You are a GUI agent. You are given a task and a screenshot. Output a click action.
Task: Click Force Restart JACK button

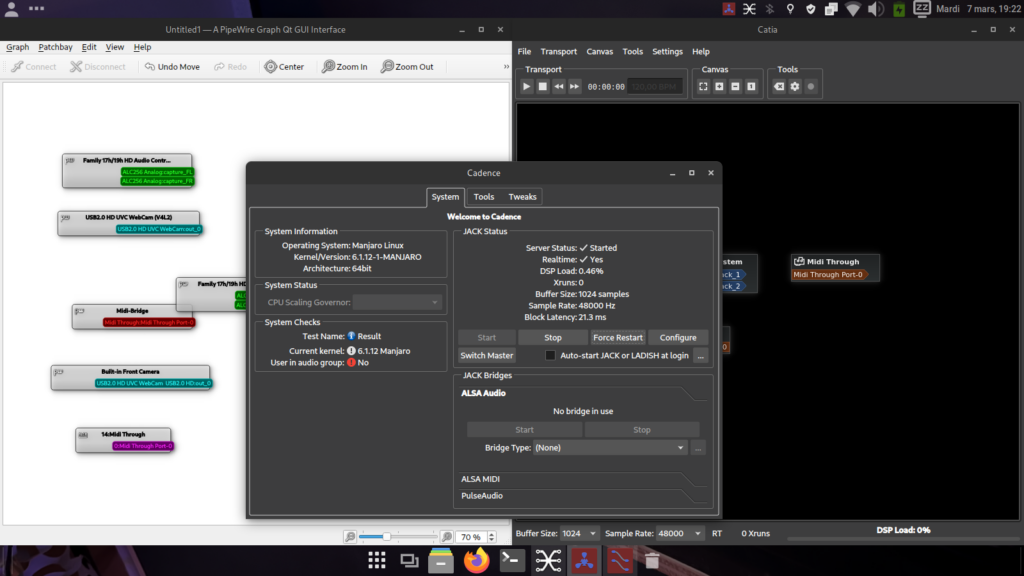(618, 338)
